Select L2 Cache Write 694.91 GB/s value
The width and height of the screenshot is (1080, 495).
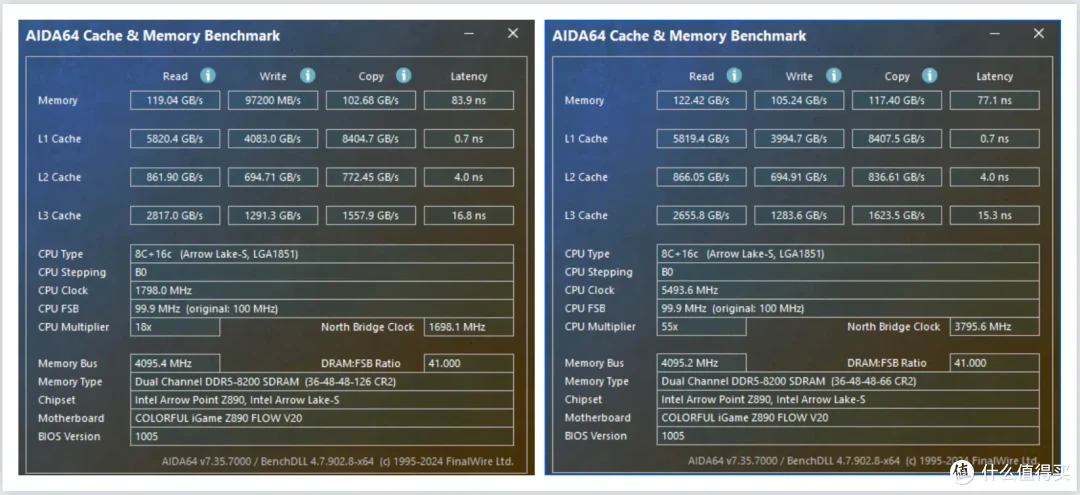pos(799,178)
